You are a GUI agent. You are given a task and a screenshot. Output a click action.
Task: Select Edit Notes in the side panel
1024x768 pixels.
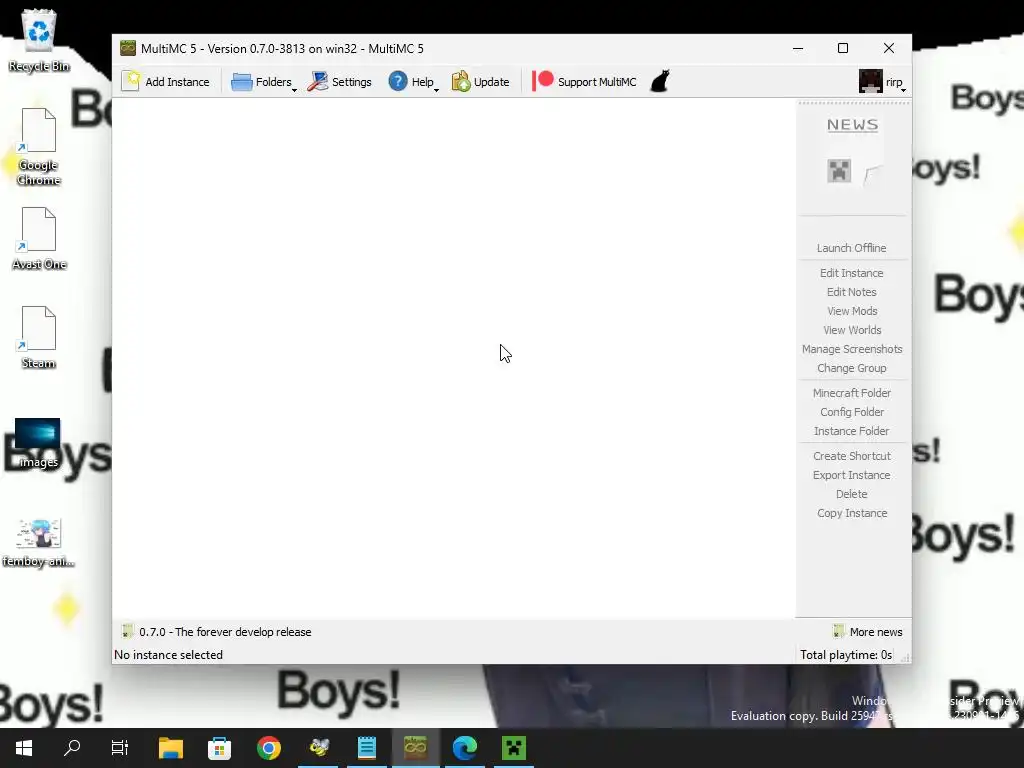click(x=851, y=292)
